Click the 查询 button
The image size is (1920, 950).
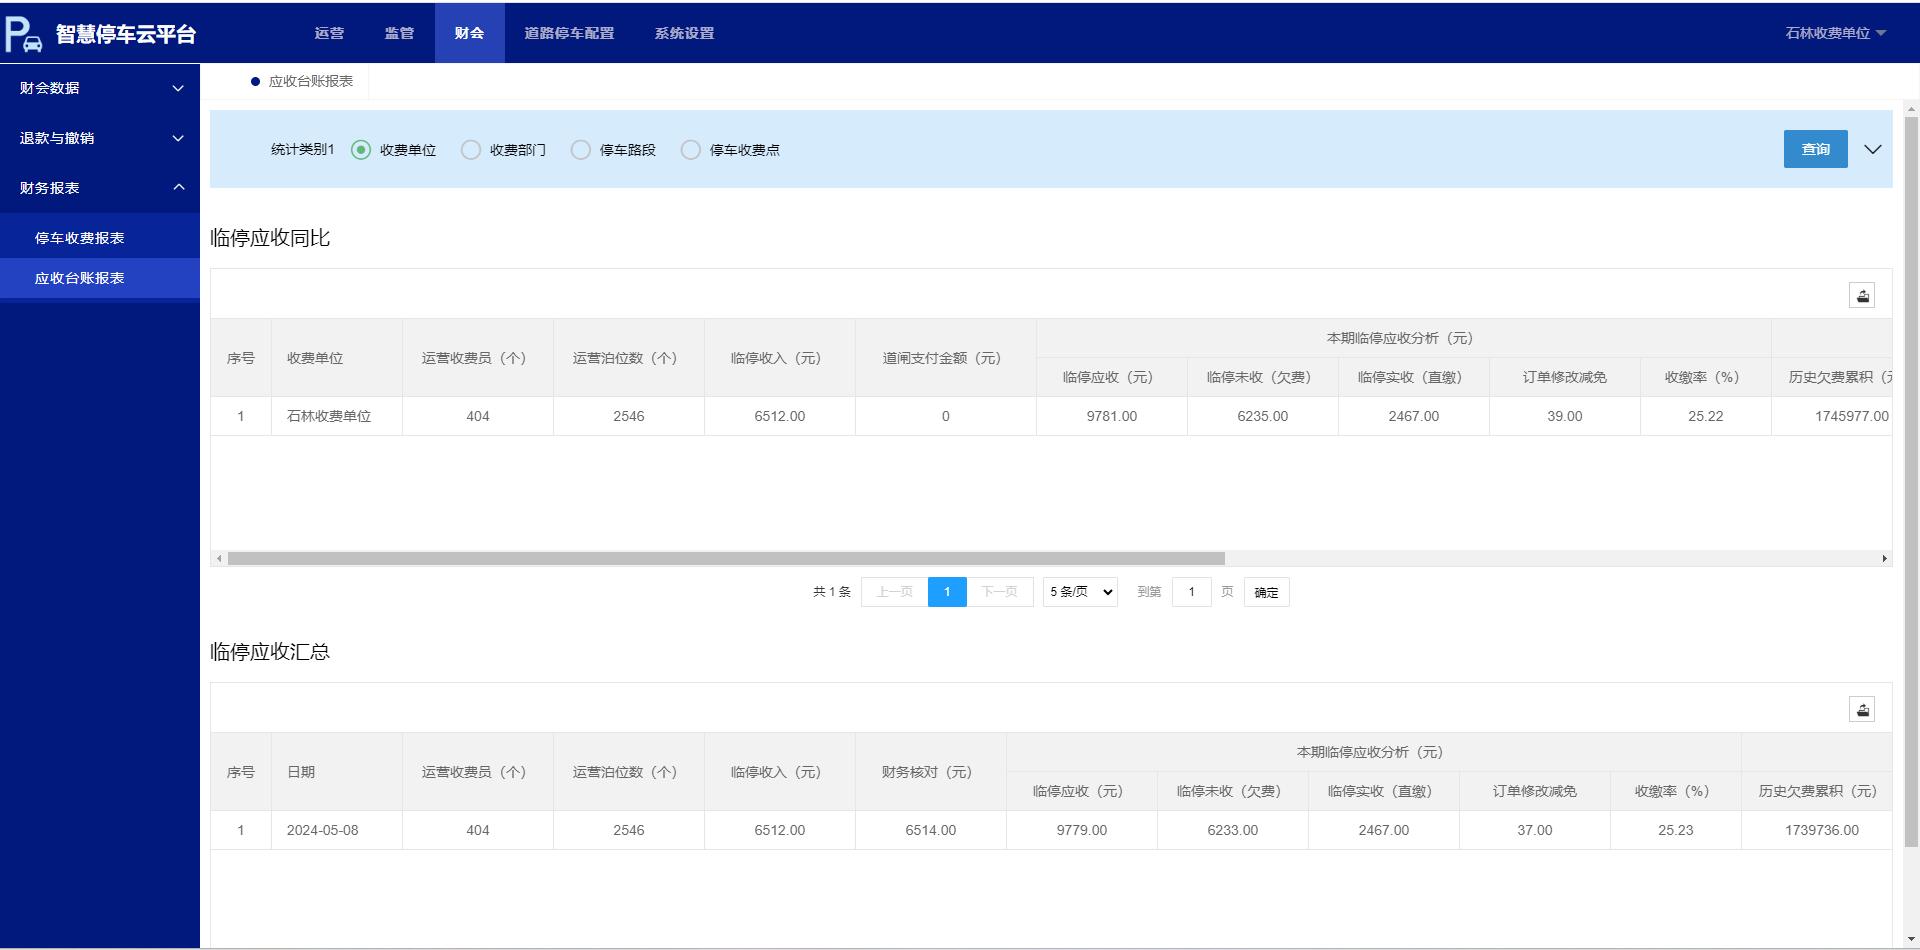click(x=1815, y=149)
